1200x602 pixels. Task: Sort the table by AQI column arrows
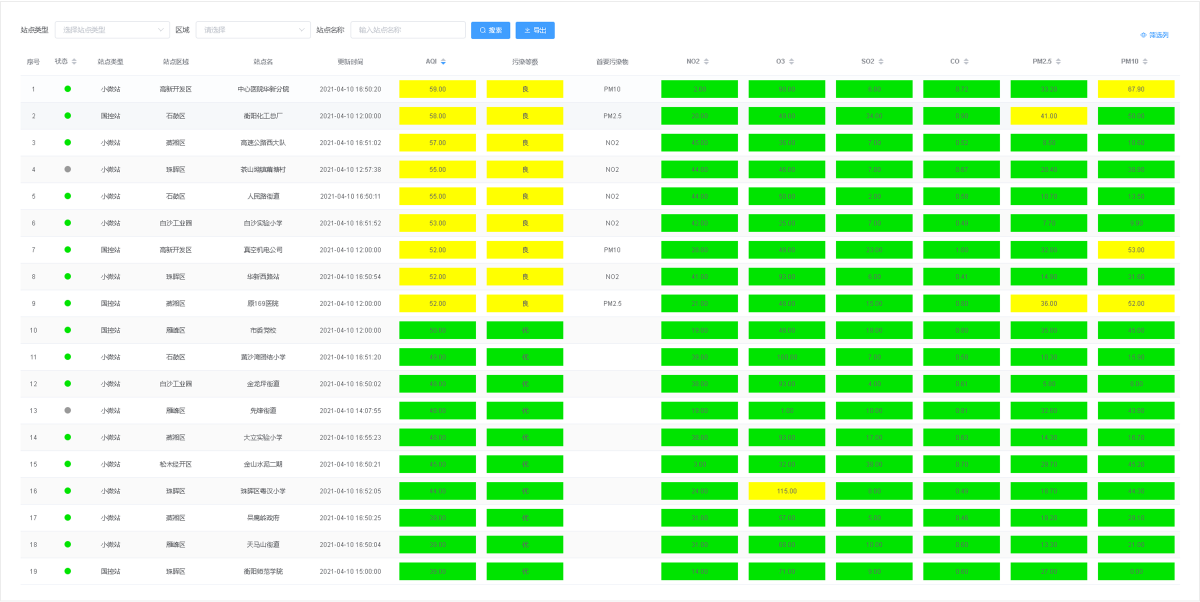pyautogui.click(x=443, y=62)
